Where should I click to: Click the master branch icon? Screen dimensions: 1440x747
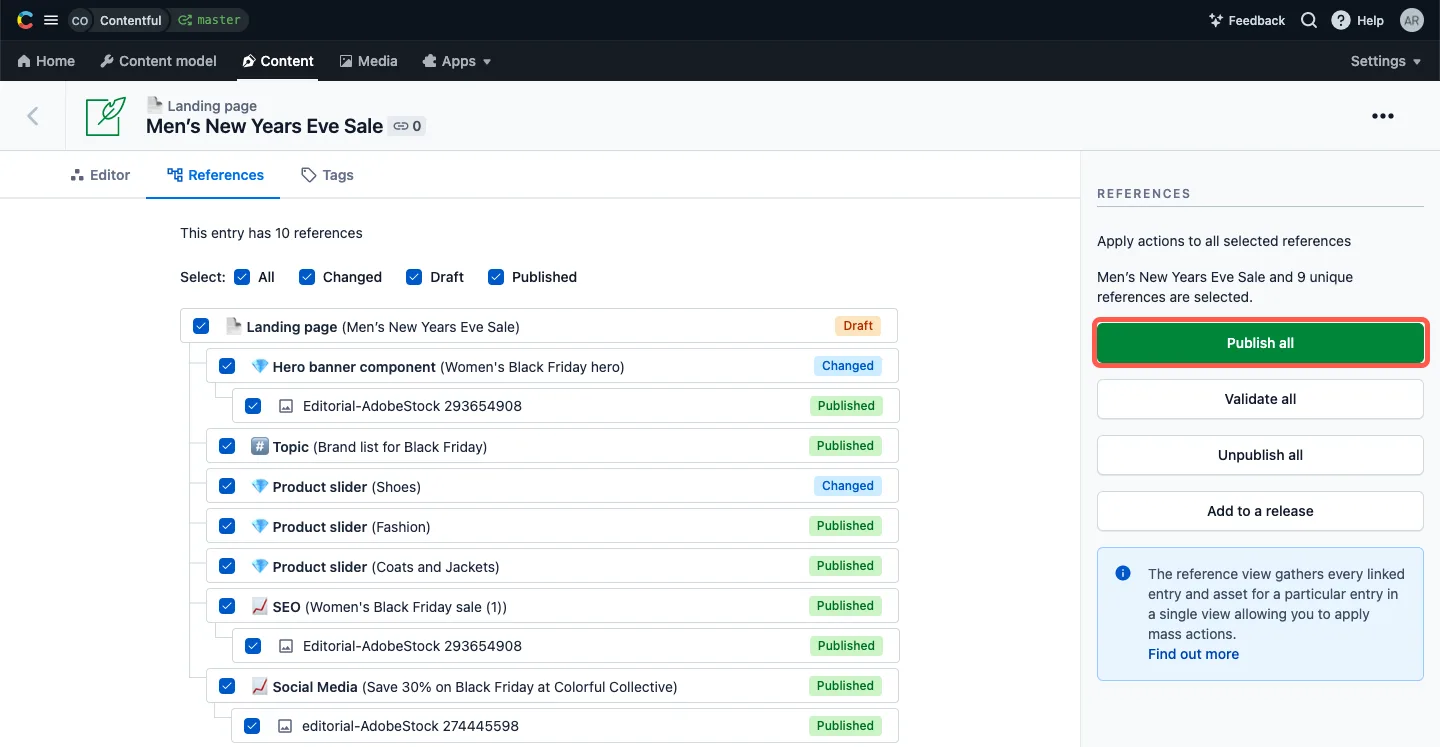(185, 20)
